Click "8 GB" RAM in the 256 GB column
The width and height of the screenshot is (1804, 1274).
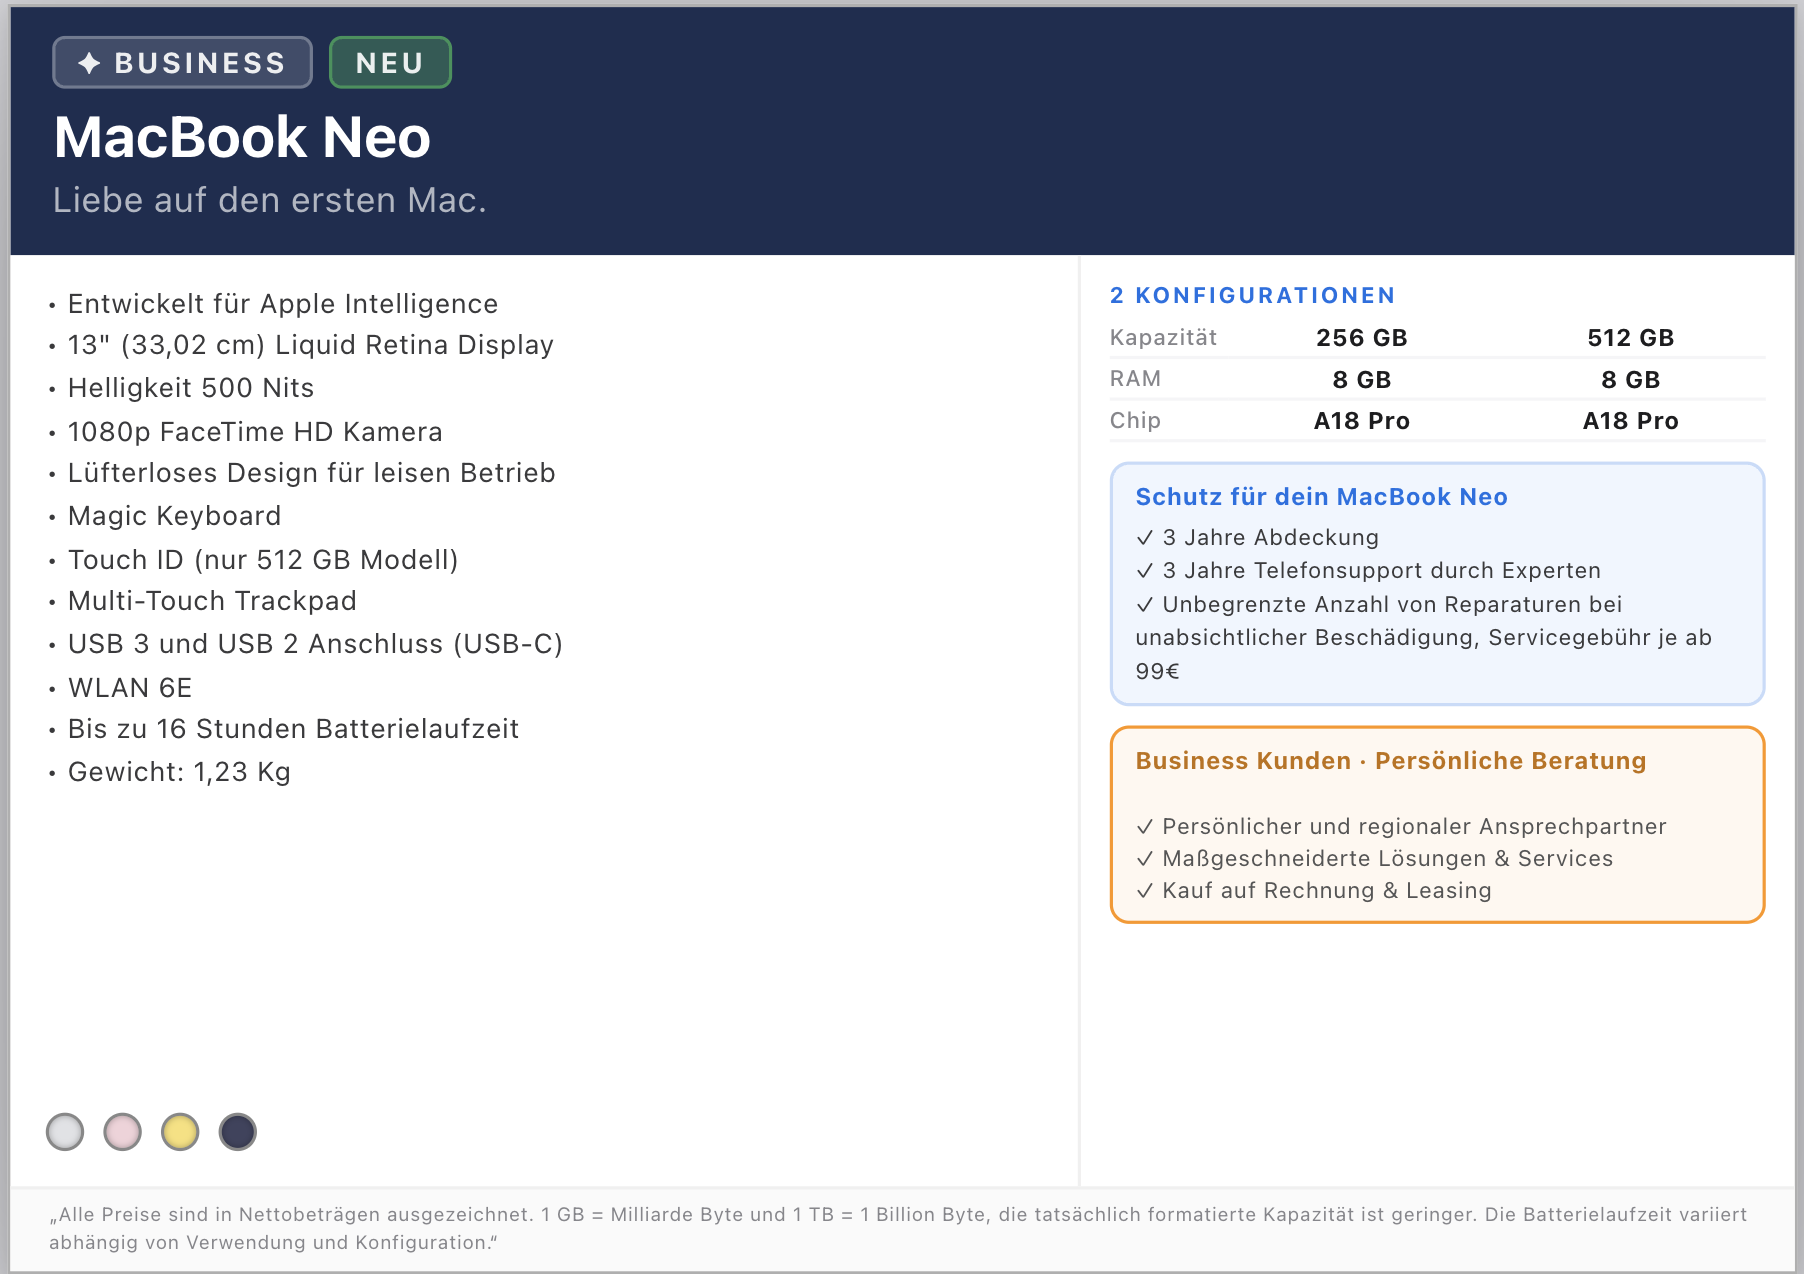pos(1362,380)
